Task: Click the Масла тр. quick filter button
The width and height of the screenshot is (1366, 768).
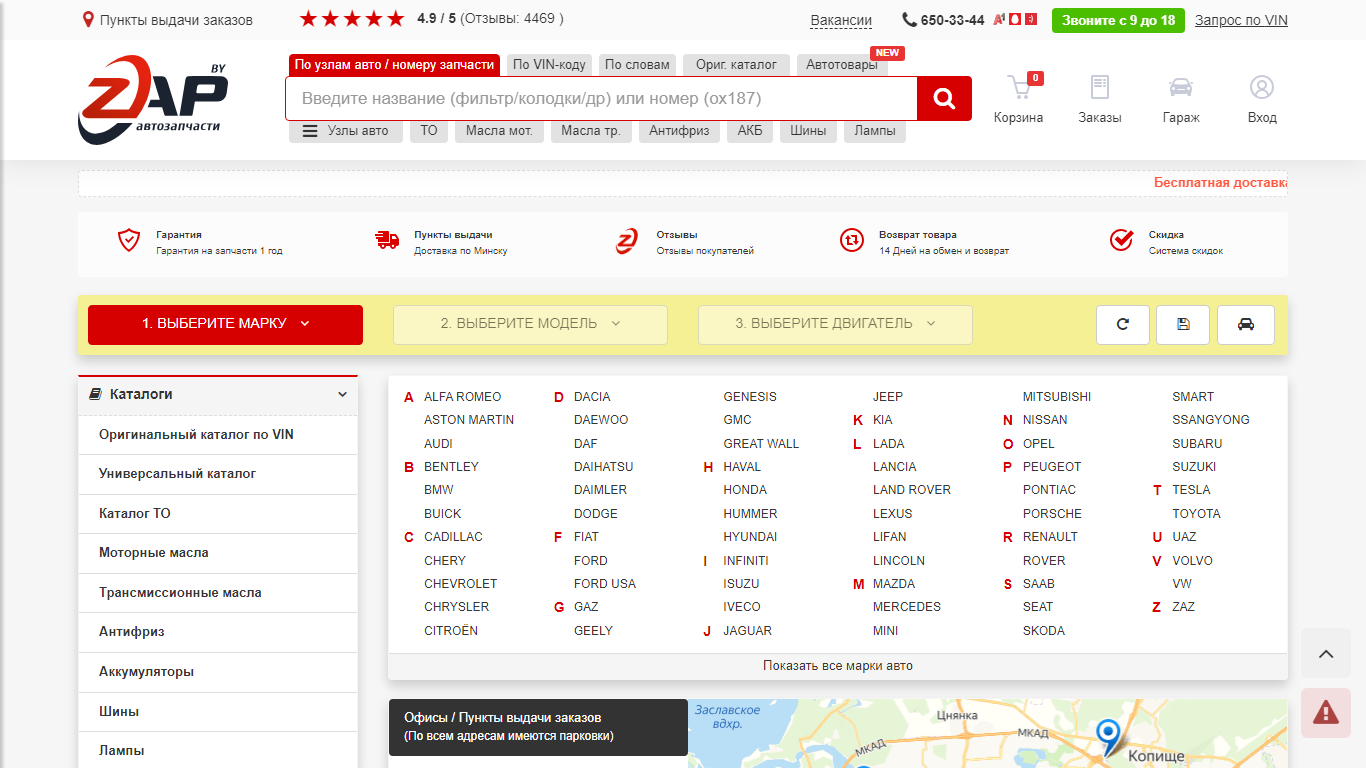Action: pyautogui.click(x=590, y=131)
